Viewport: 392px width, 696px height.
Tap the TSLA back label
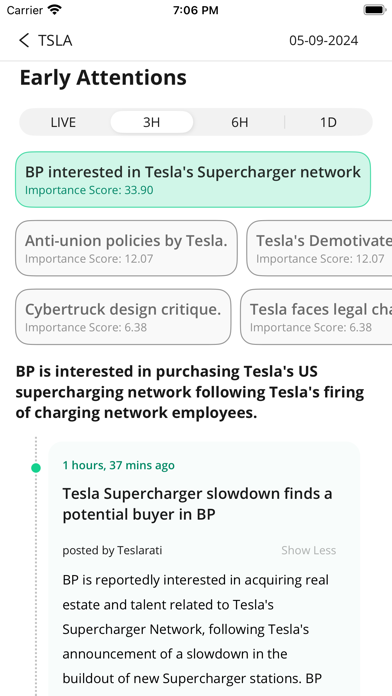(55, 40)
